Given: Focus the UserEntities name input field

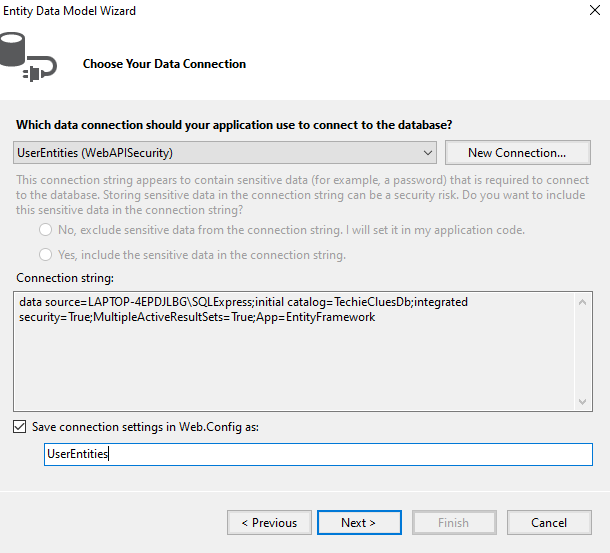Looking at the screenshot, I should [318, 454].
